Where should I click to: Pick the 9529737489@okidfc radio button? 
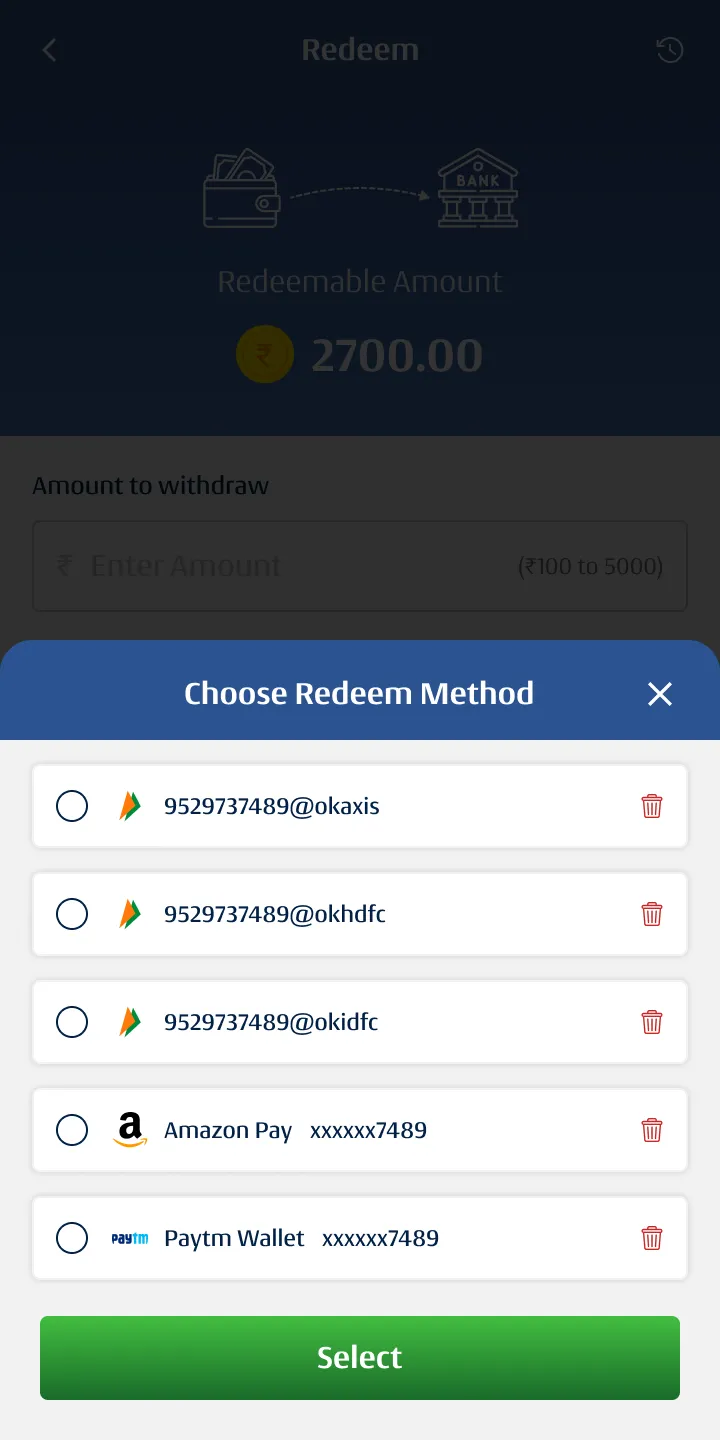tap(72, 1022)
